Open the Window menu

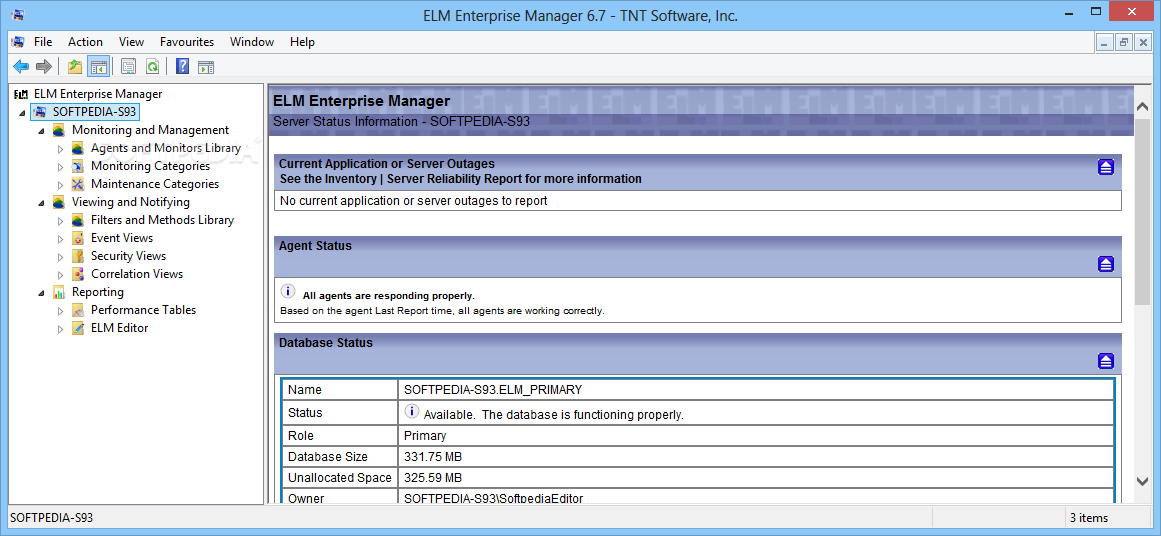coord(252,42)
